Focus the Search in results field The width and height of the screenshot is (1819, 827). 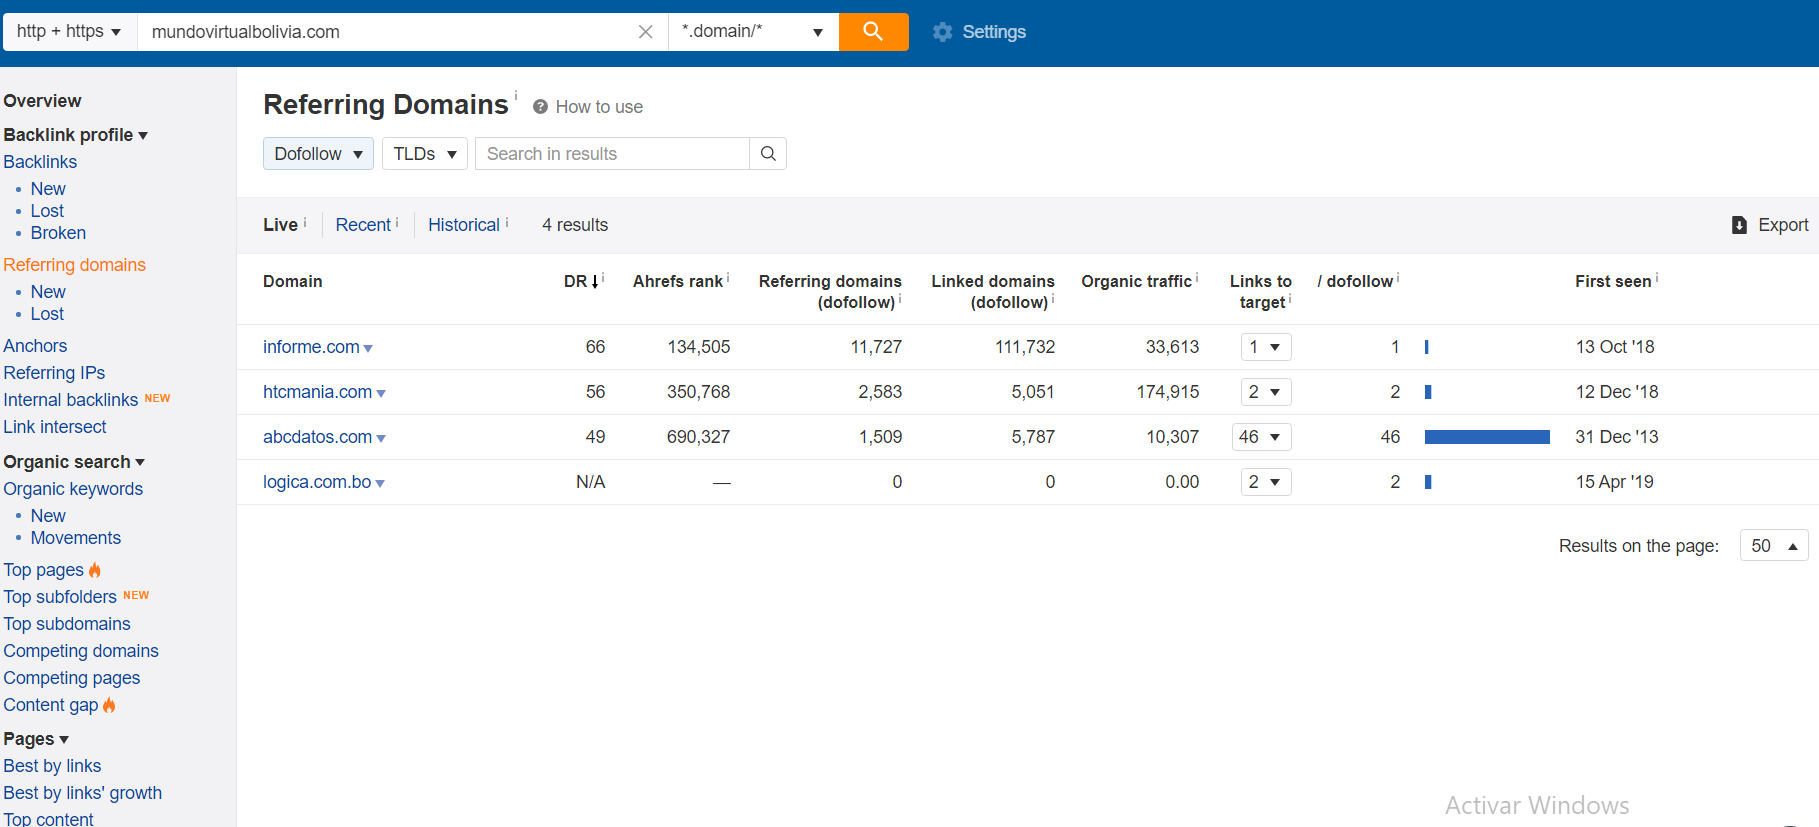point(612,154)
